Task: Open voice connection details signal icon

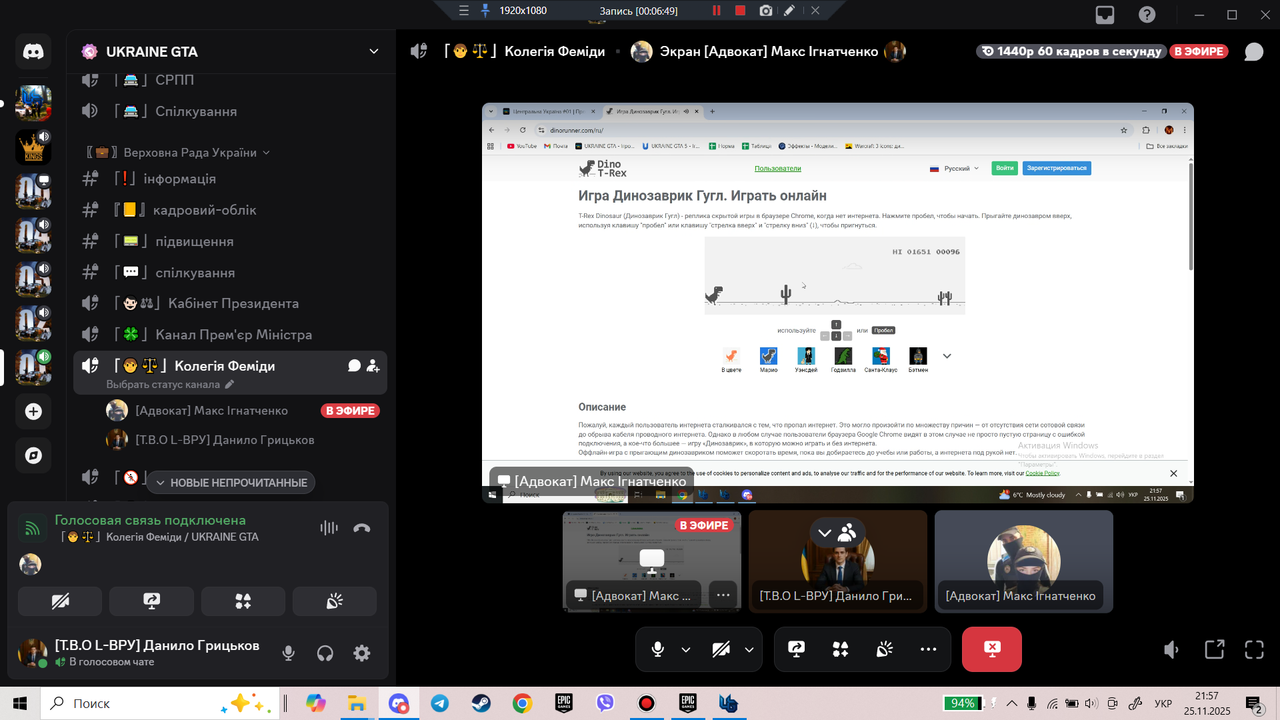Action: (x=33, y=528)
